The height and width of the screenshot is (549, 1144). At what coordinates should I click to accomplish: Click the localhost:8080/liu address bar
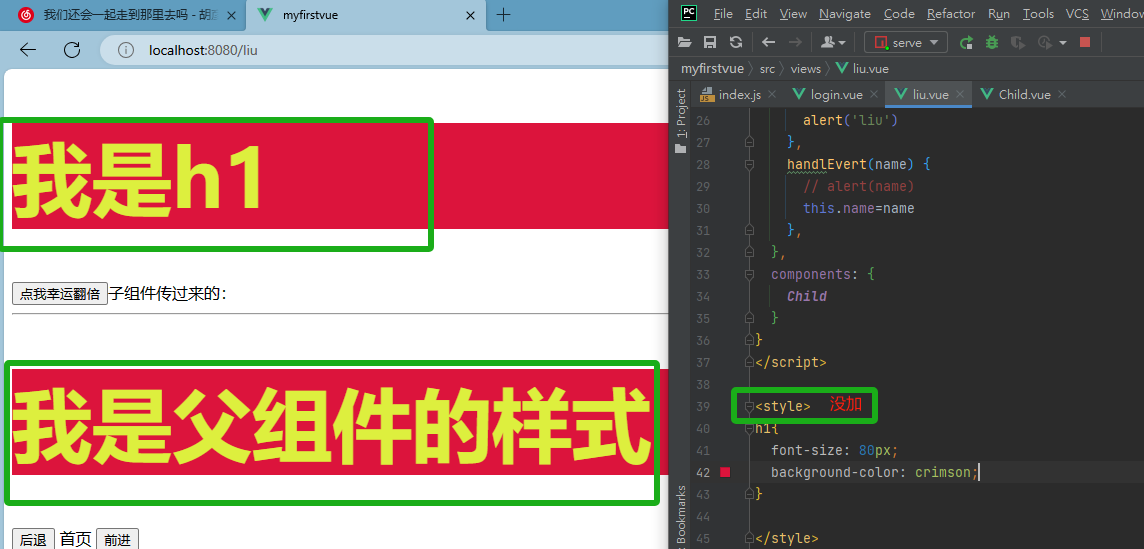pos(384,50)
